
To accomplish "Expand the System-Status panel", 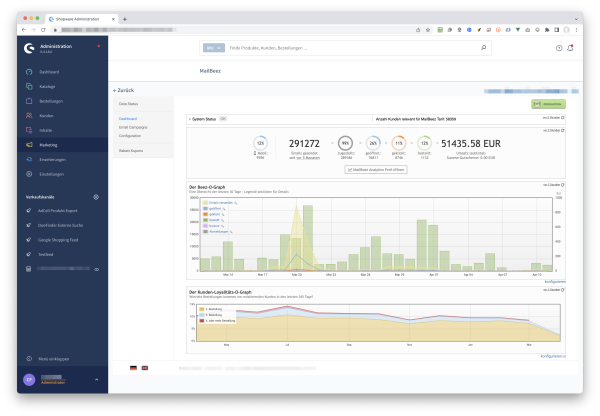I will click(x=203, y=118).
